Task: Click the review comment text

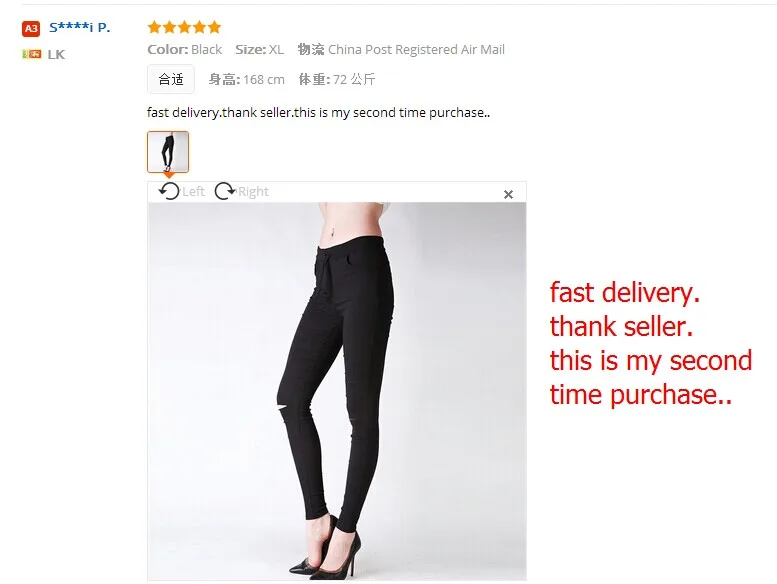Action: (319, 113)
